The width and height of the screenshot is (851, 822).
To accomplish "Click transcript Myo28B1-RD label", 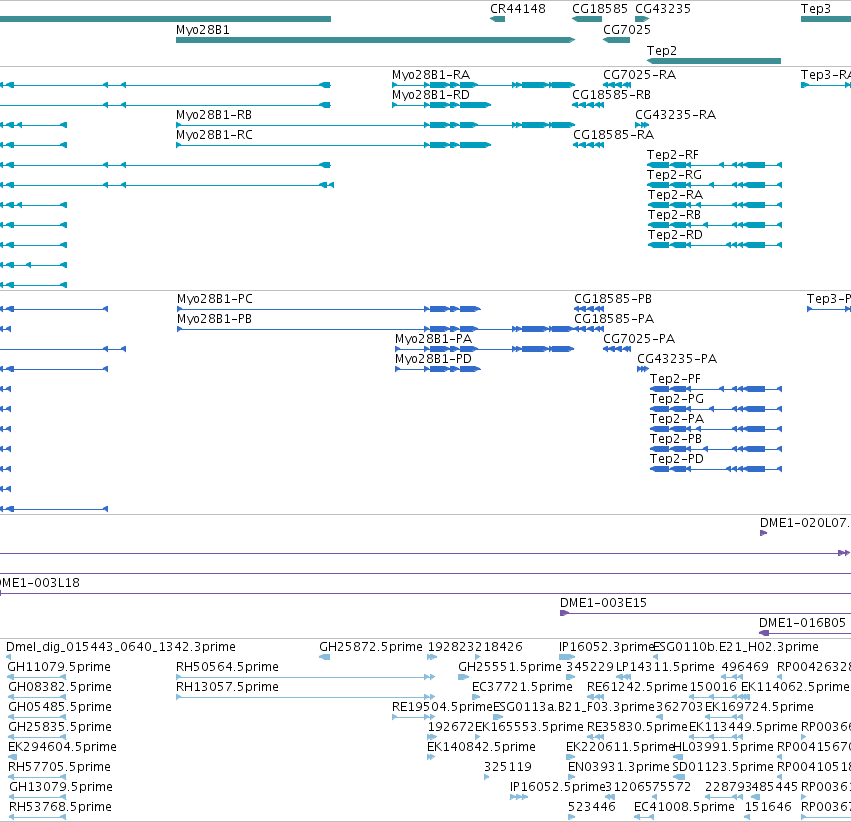I will tap(431, 95).
